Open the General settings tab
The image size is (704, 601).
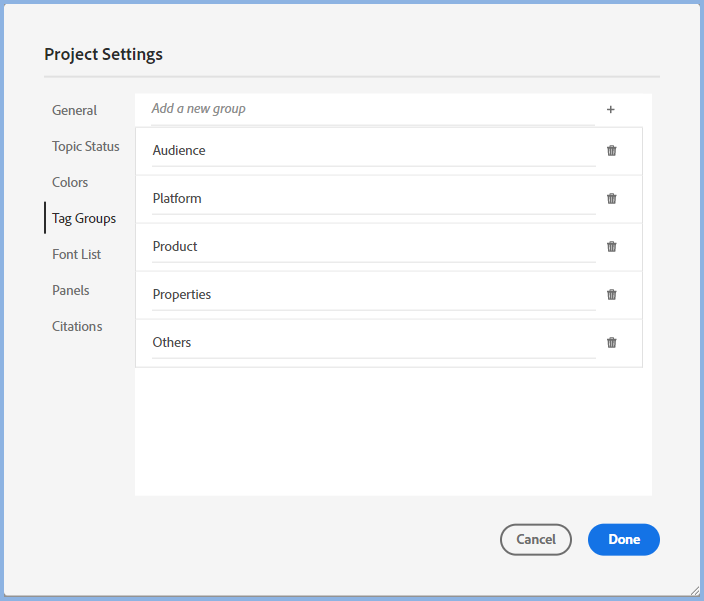[x=75, y=111]
